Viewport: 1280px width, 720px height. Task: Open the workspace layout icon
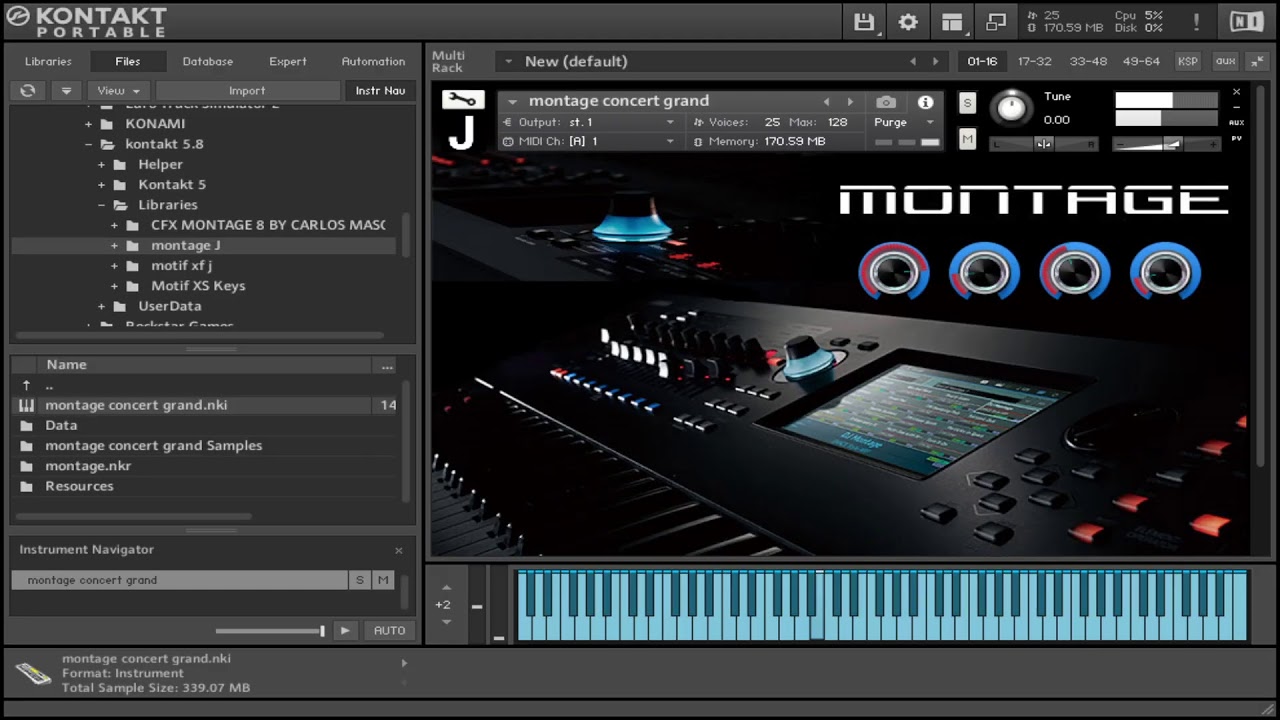(952, 22)
